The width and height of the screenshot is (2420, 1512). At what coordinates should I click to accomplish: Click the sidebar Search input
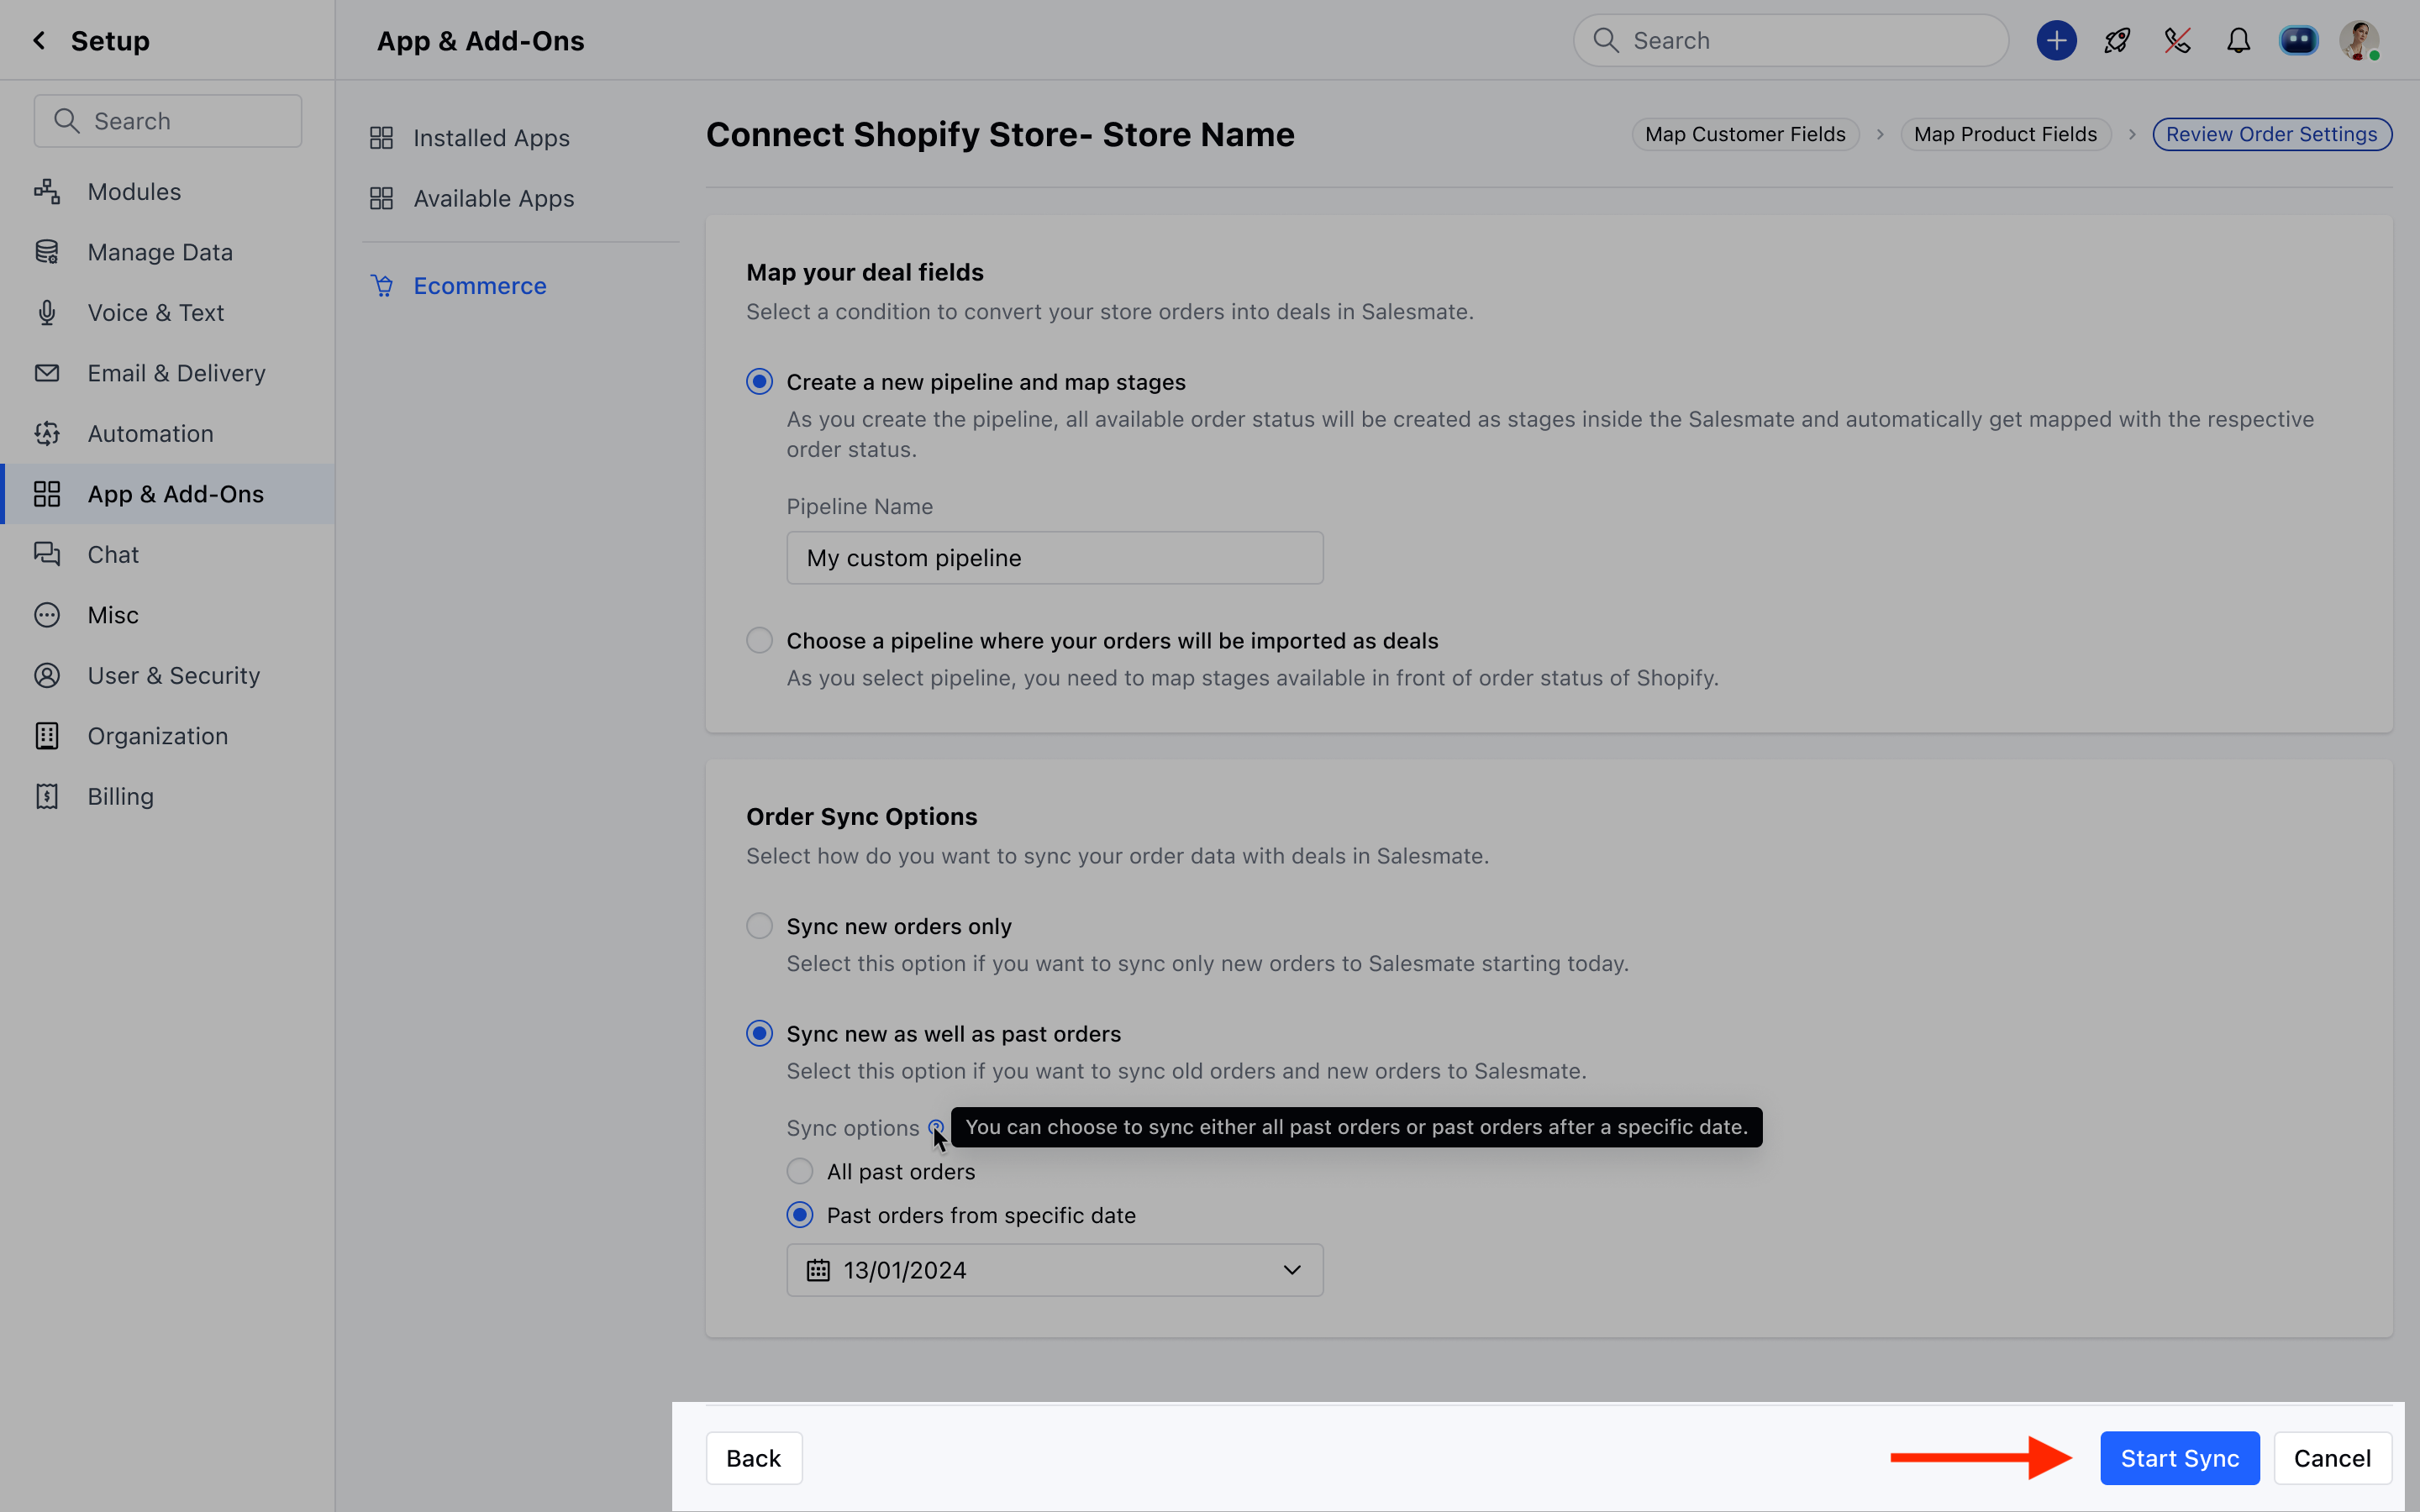(168, 121)
